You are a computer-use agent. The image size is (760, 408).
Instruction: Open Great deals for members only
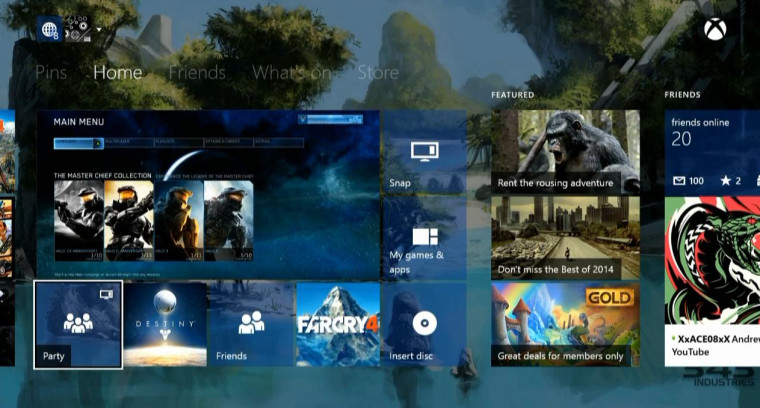click(565, 325)
